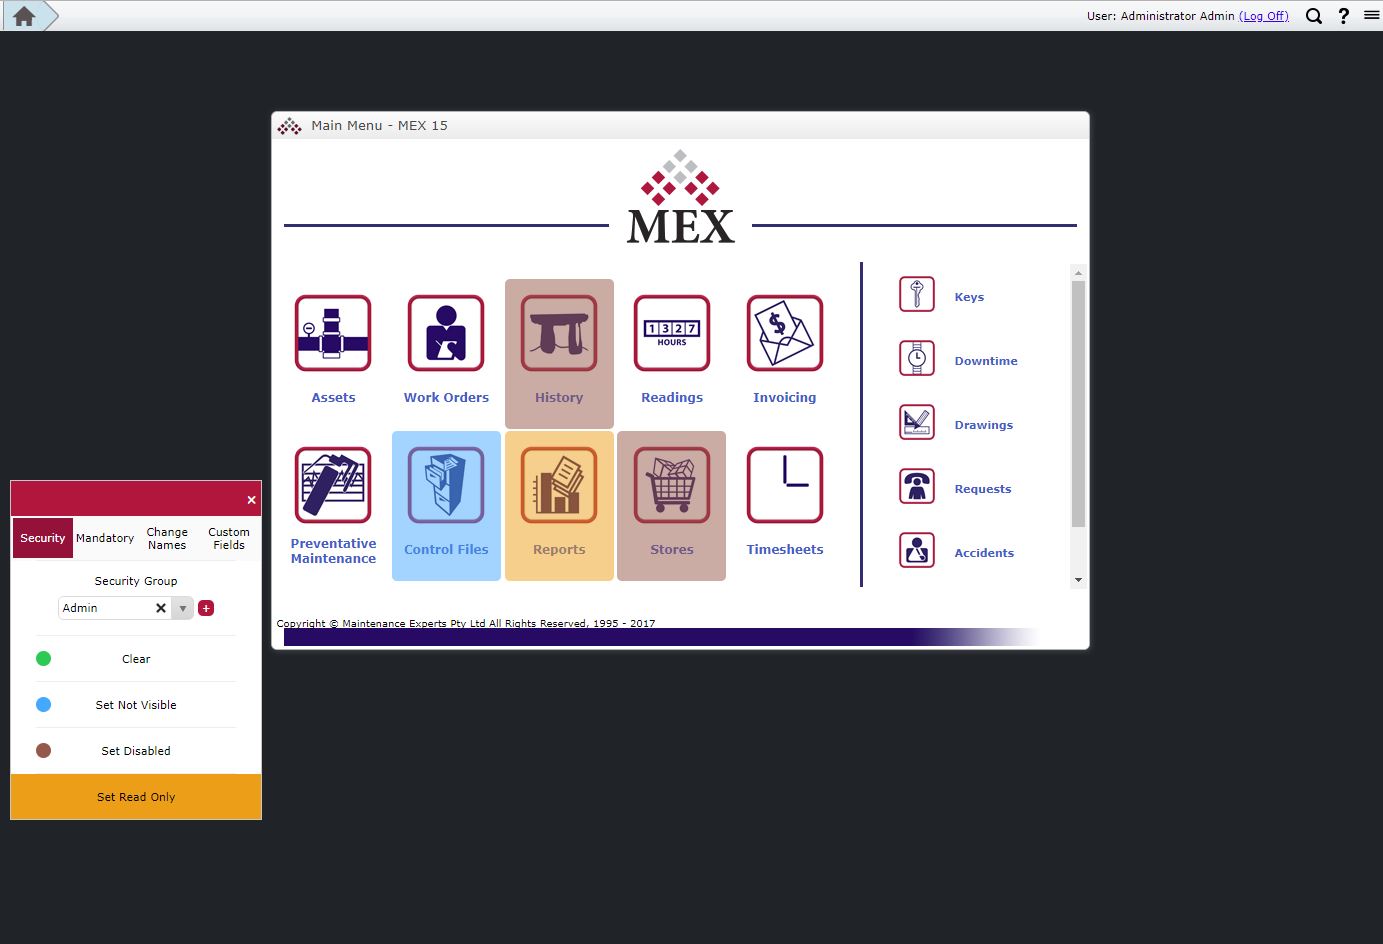Viewport: 1383px width, 944px height.
Task: Click the Main Menu - MEX 15 title
Action: pyautogui.click(x=379, y=126)
